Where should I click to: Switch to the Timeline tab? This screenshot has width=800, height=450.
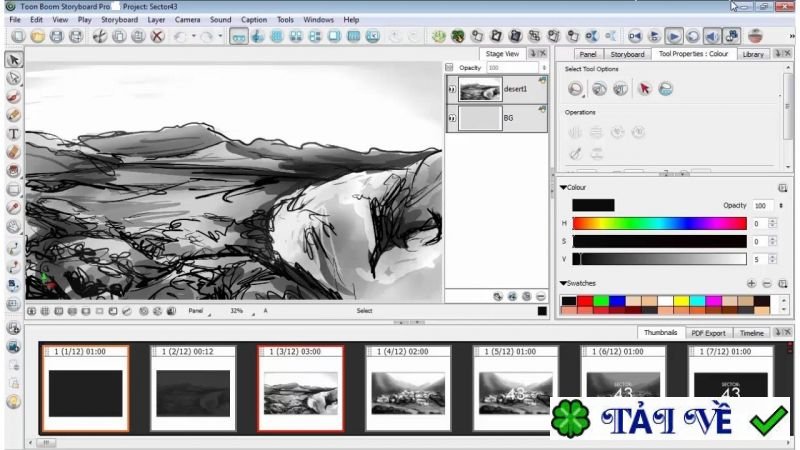click(x=751, y=333)
